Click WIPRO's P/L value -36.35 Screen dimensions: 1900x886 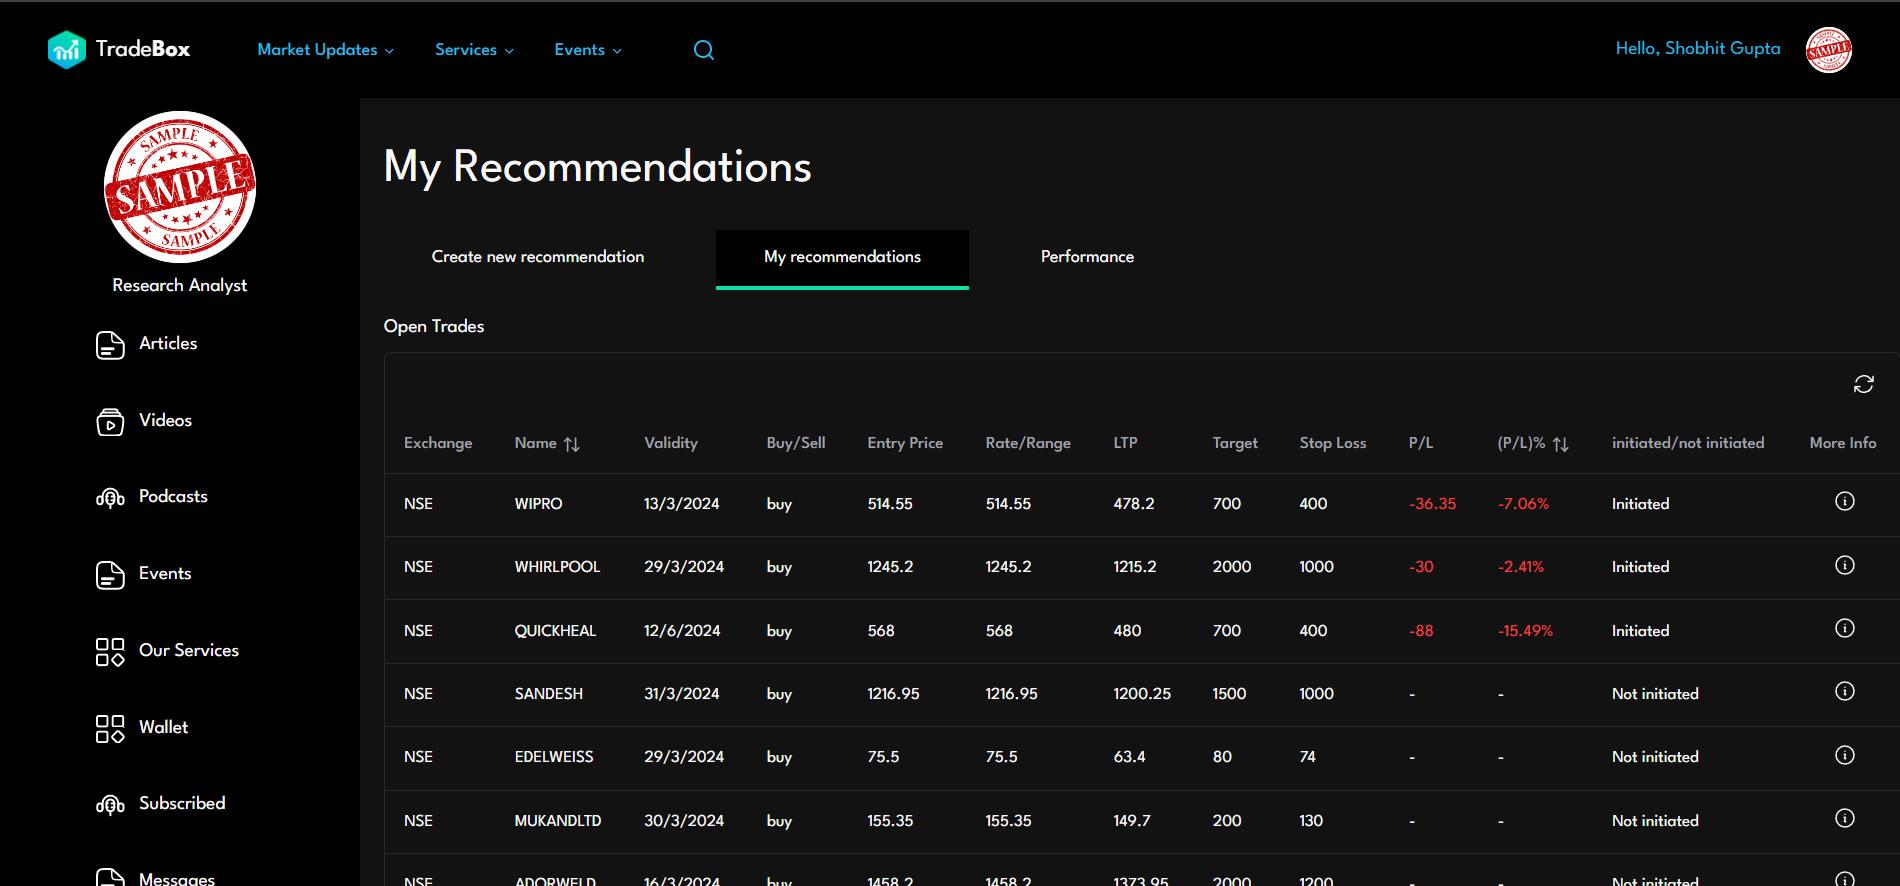coord(1433,504)
